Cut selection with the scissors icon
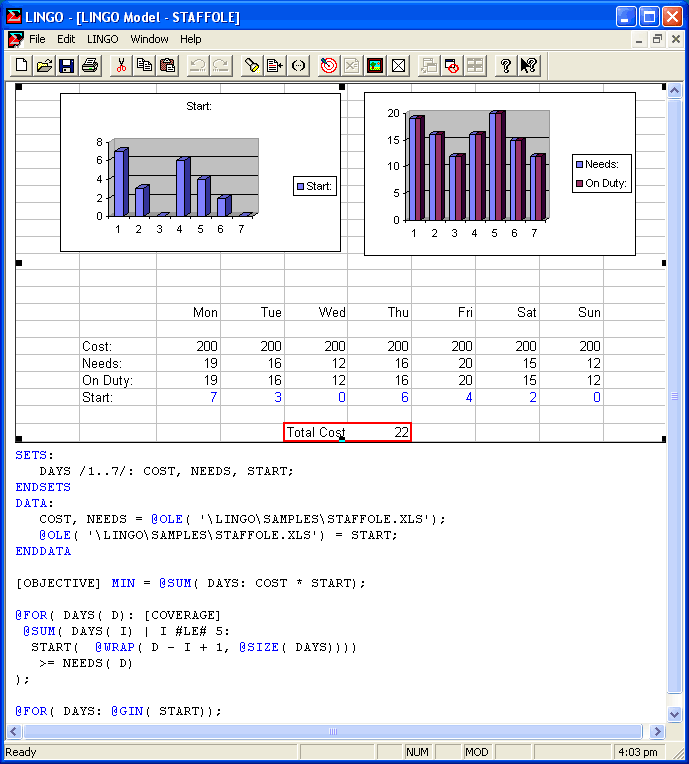Image resolution: width=689 pixels, height=764 pixels. (121, 66)
